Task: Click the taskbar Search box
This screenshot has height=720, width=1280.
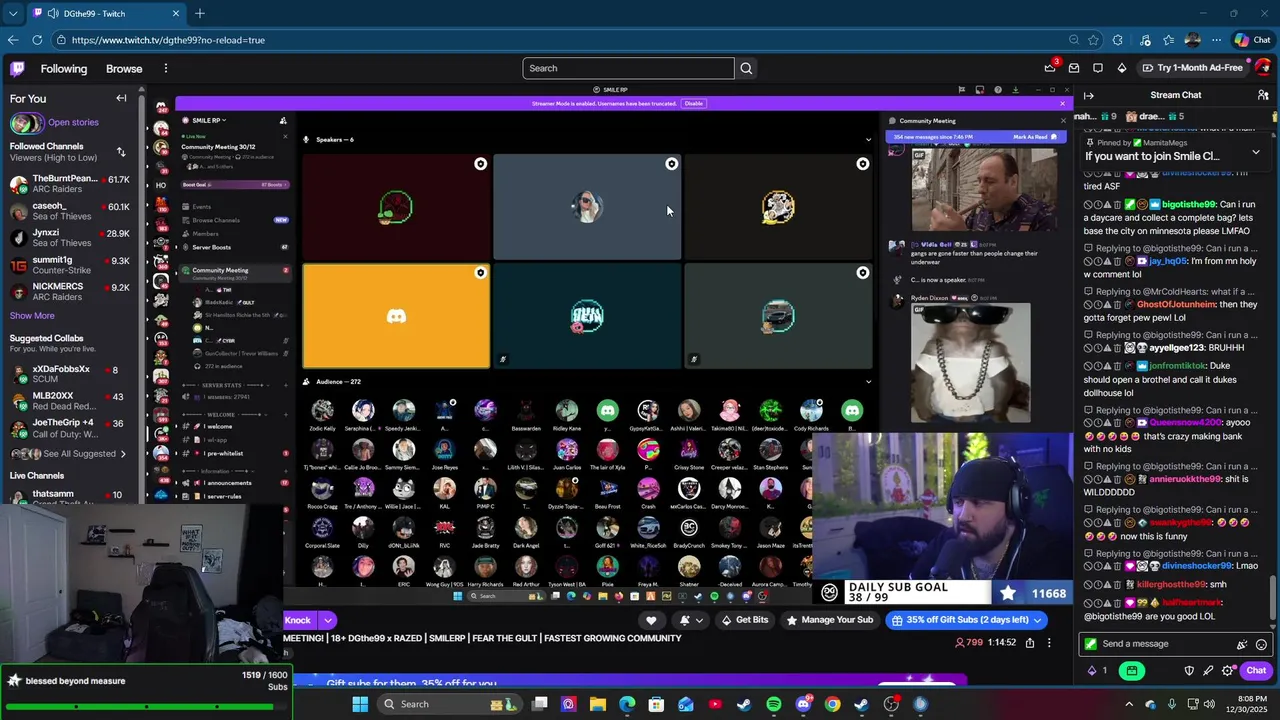Action: 450,704
